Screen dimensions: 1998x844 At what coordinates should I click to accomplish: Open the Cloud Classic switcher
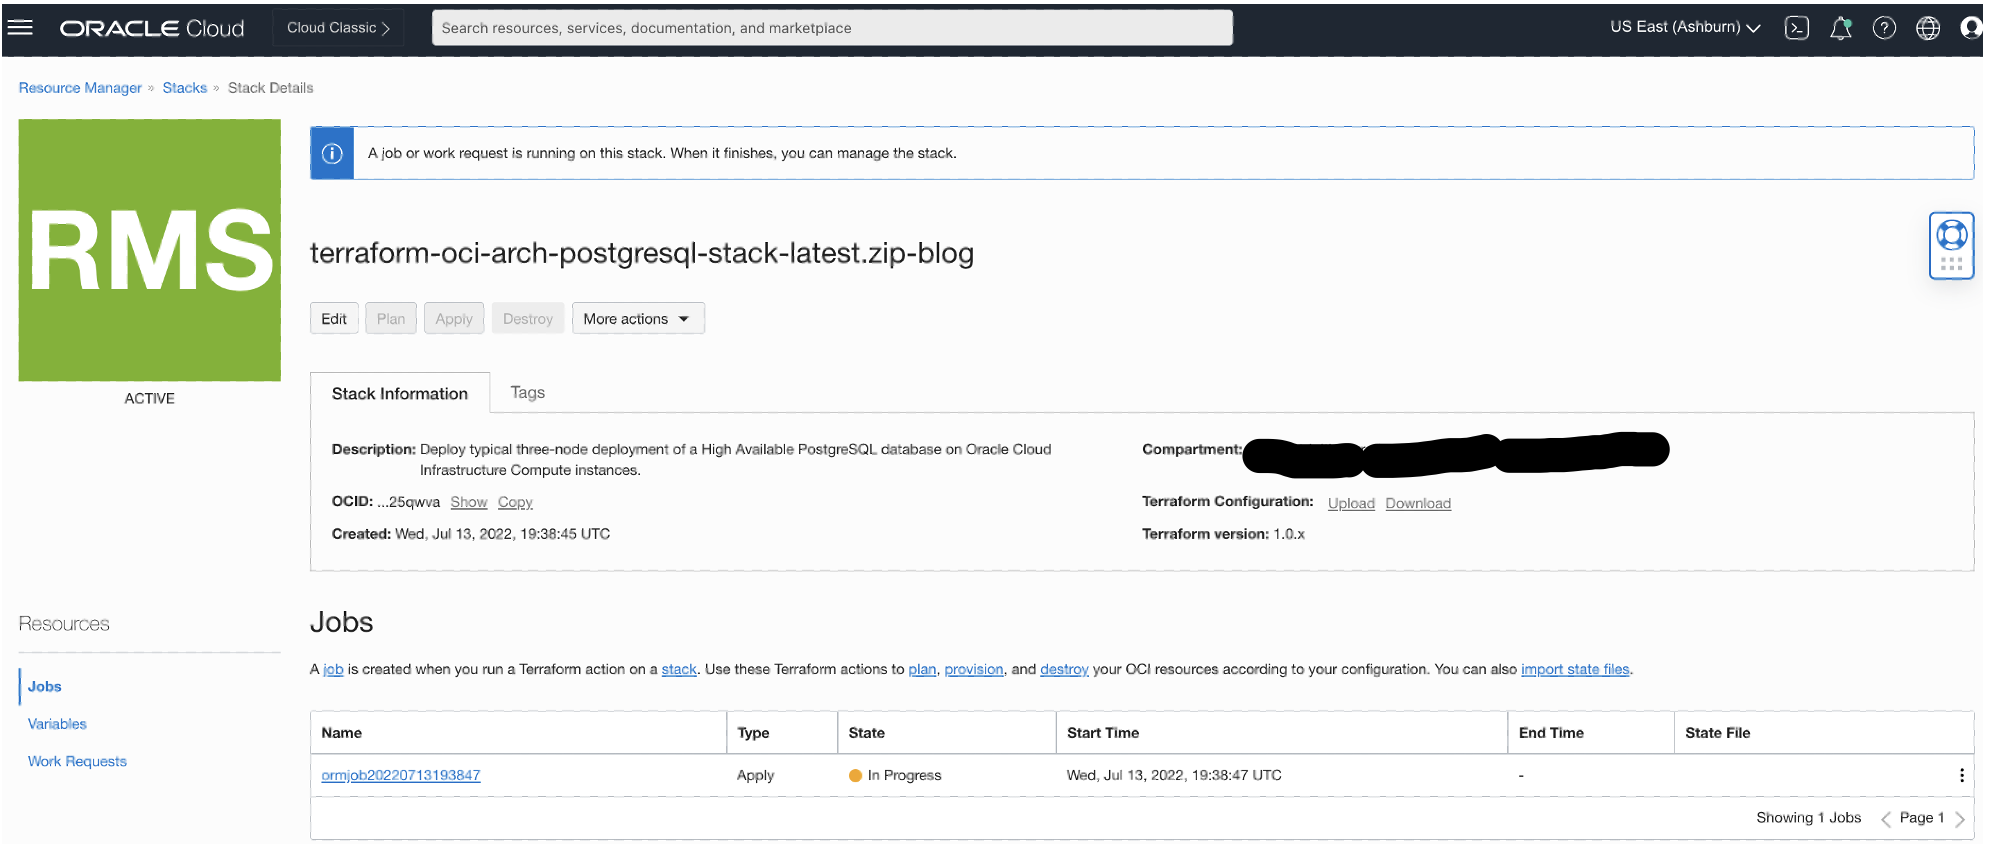(x=338, y=28)
